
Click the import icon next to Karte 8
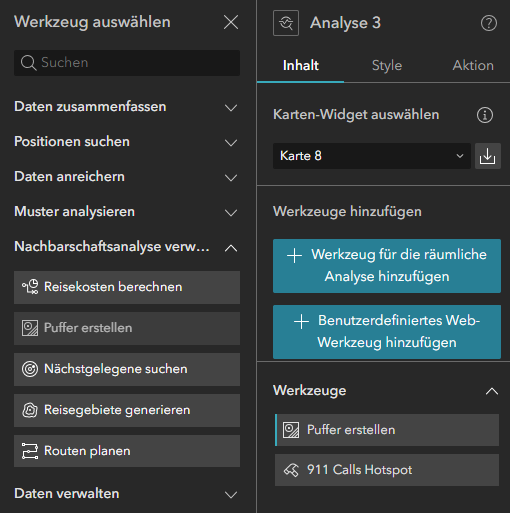pos(488,156)
